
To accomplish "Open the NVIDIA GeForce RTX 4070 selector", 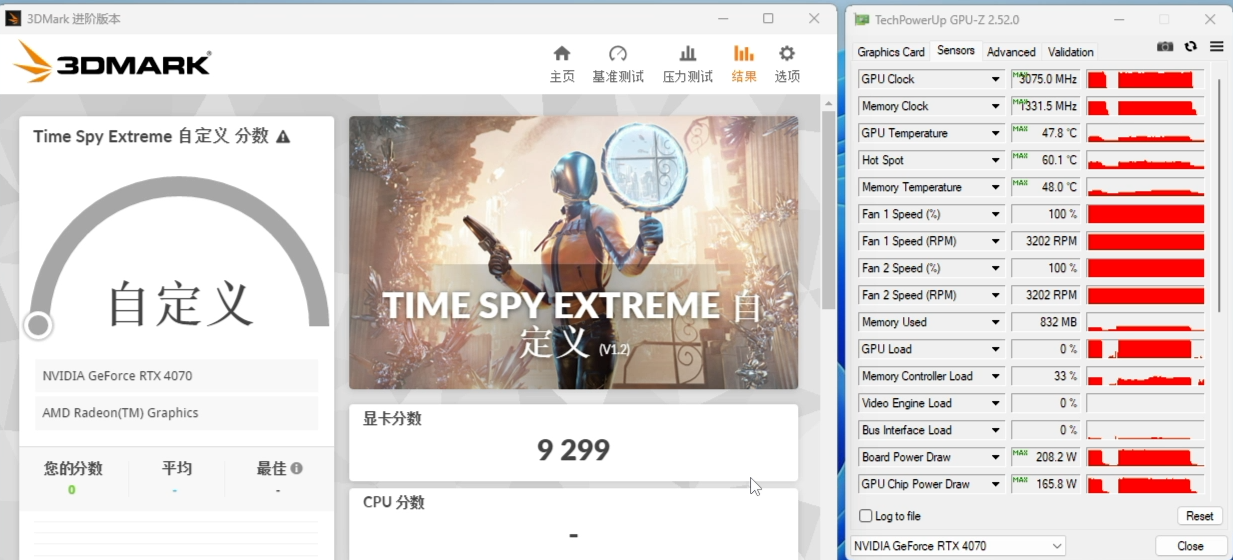I will click(x=957, y=546).
